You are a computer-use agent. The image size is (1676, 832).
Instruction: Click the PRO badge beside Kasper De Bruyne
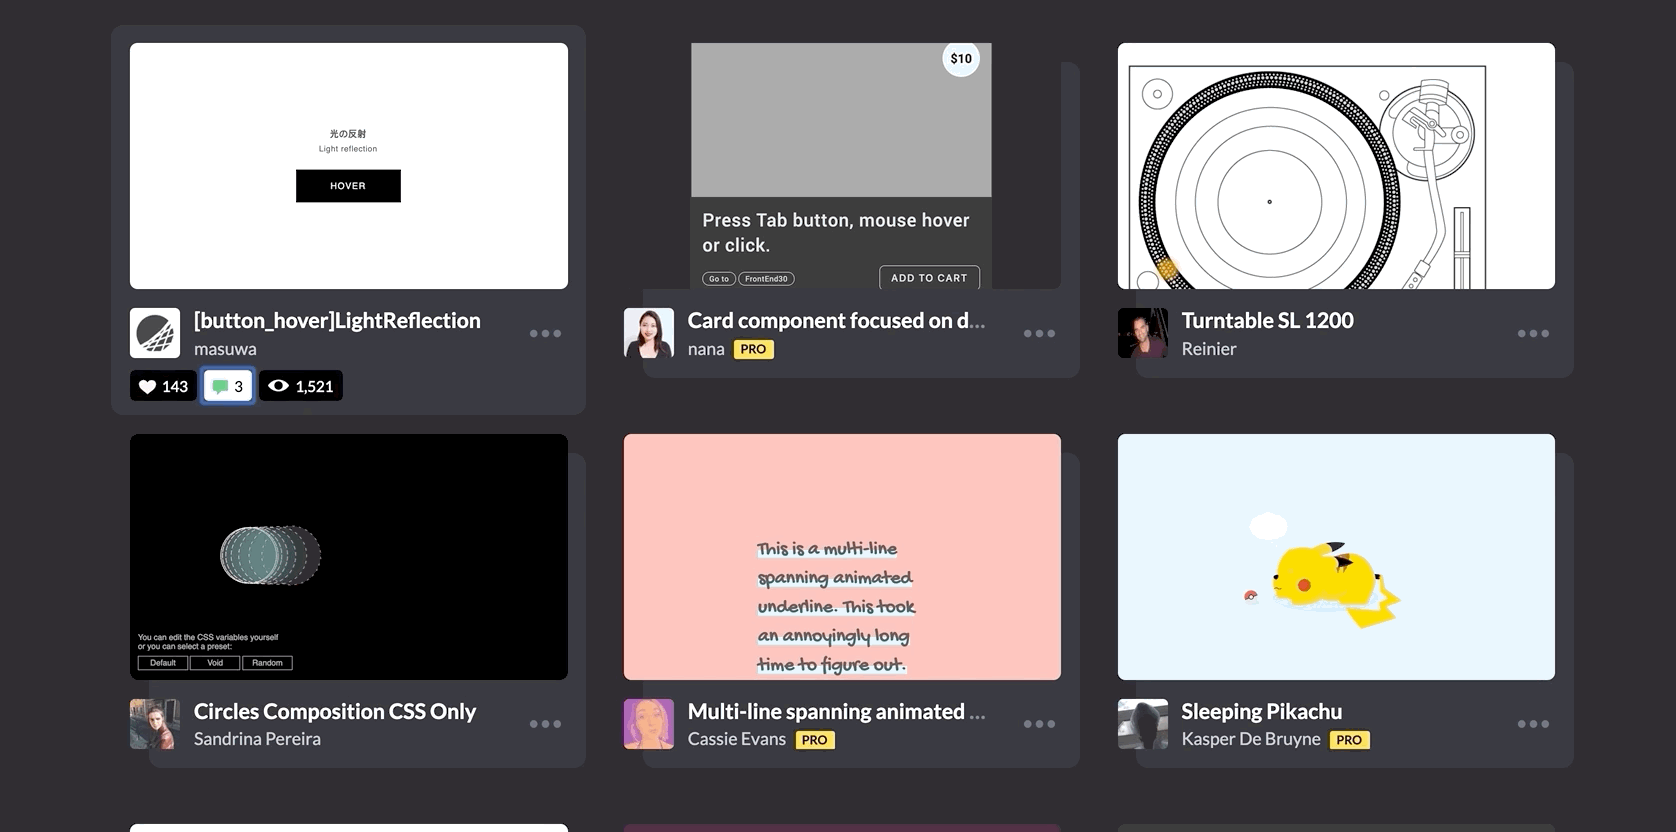tap(1350, 740)
